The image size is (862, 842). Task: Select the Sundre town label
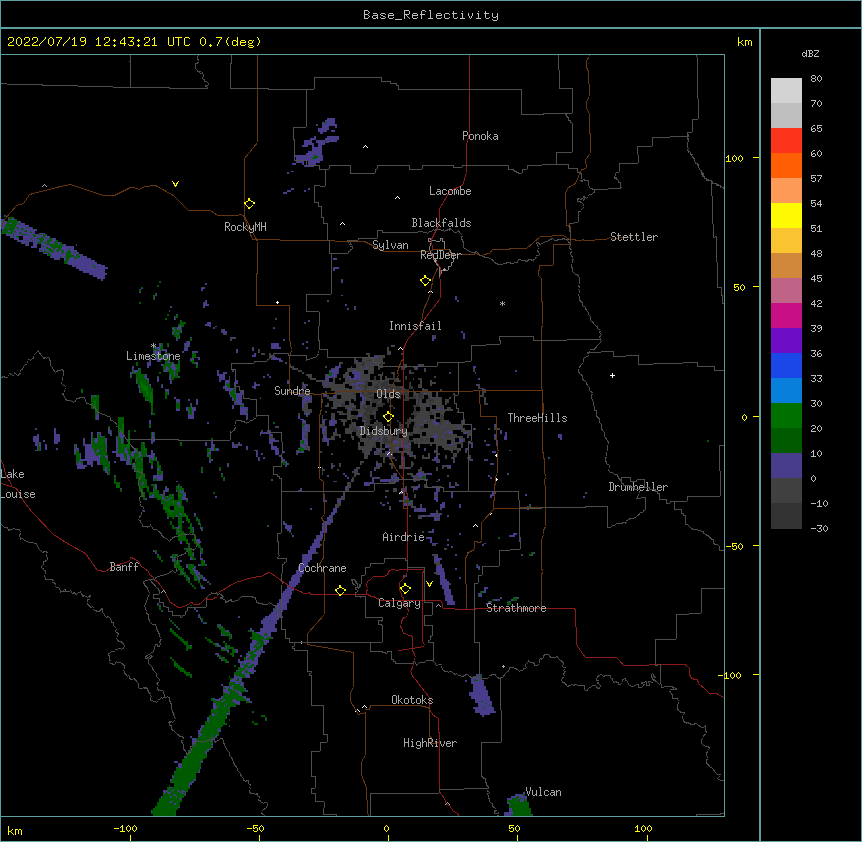point(292,391)
